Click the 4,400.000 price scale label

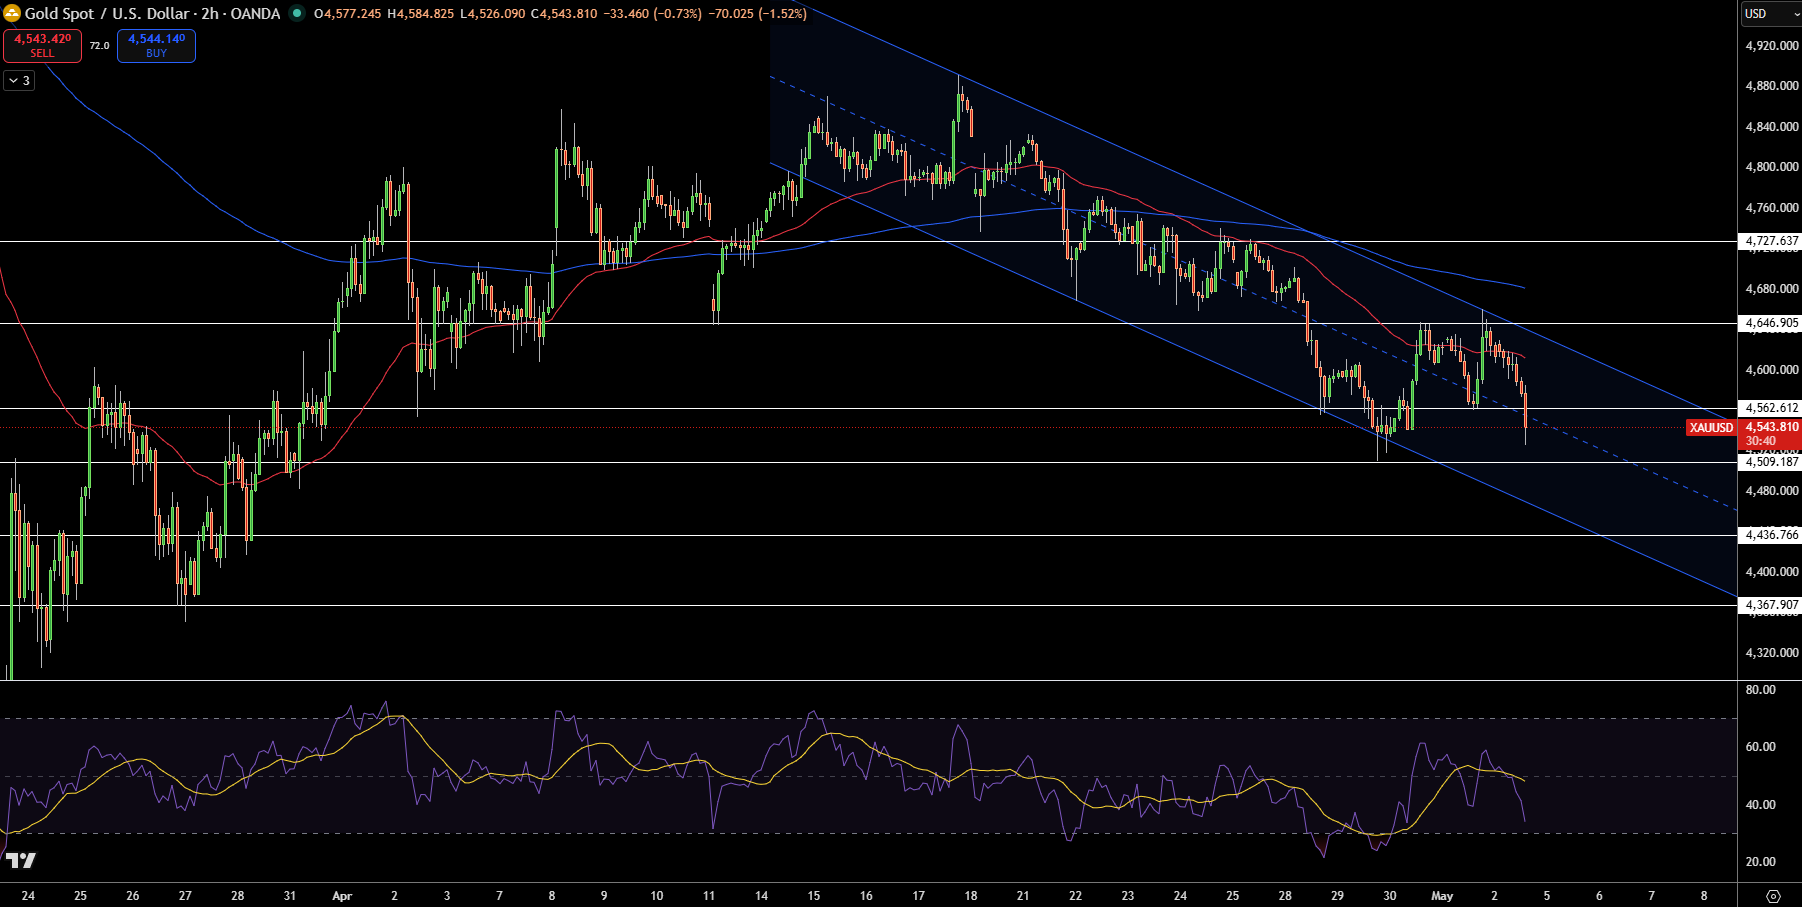pyautogui.click(x=1771, y=572)
